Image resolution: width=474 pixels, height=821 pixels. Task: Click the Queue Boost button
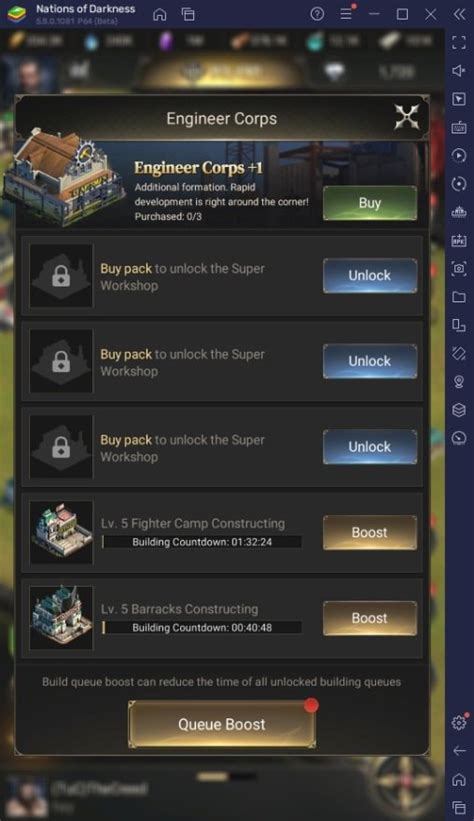tap(222, 724)
